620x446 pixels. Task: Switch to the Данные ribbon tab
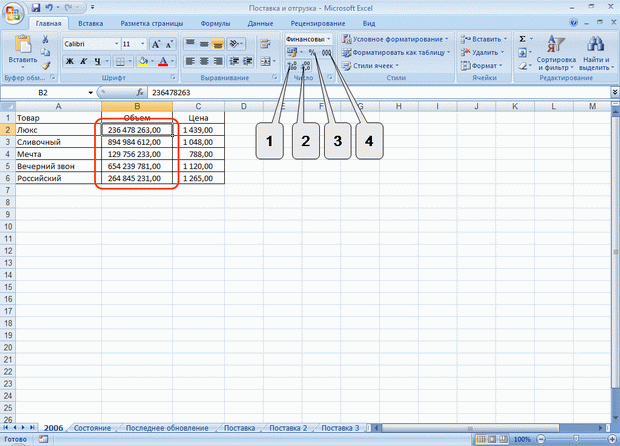[x=260, y=23]
